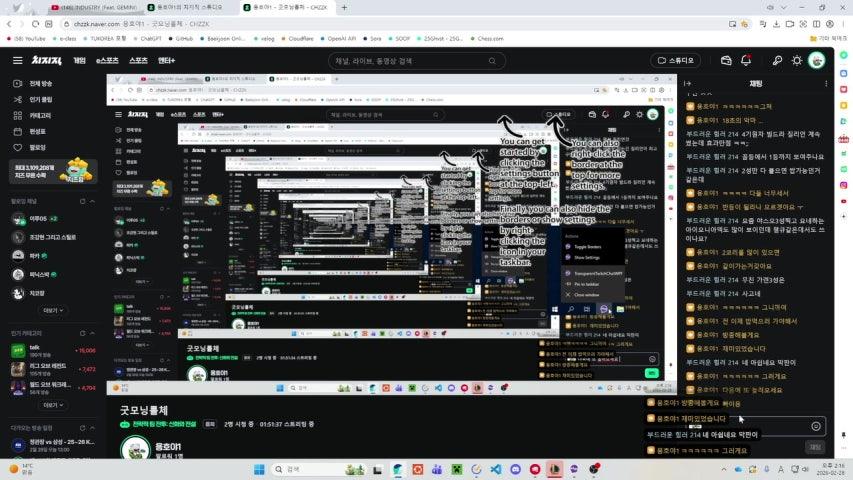This screenshot has width=853, height=480.
Task: Collapse the popular categories section
Action: [92, 333]
